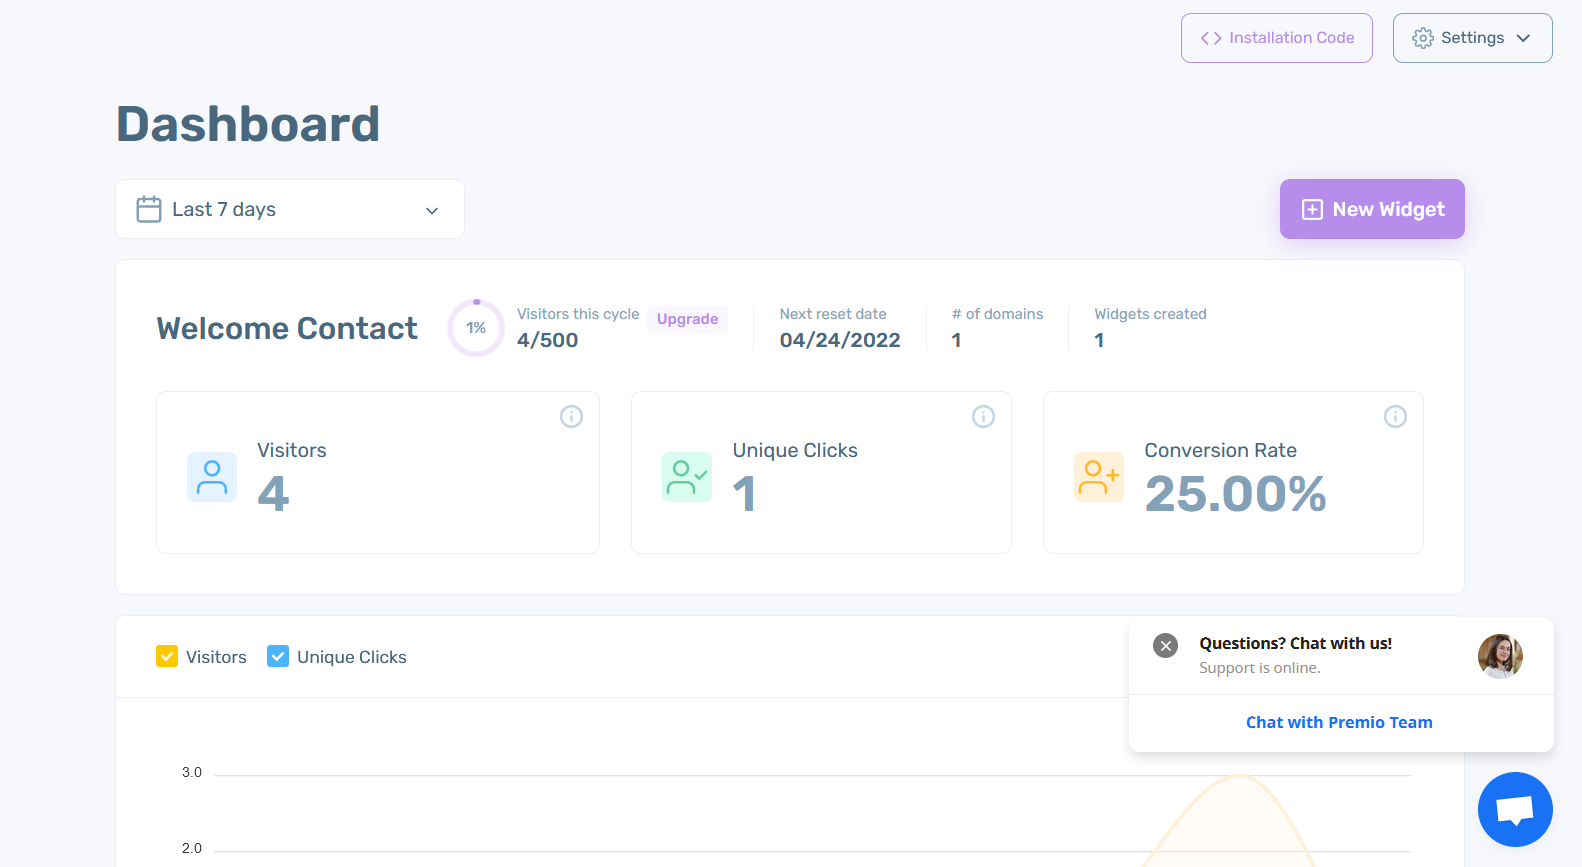Click the Settings chevron arrow
Viewport: 1582px width, 867px height.
[1523, 38]
